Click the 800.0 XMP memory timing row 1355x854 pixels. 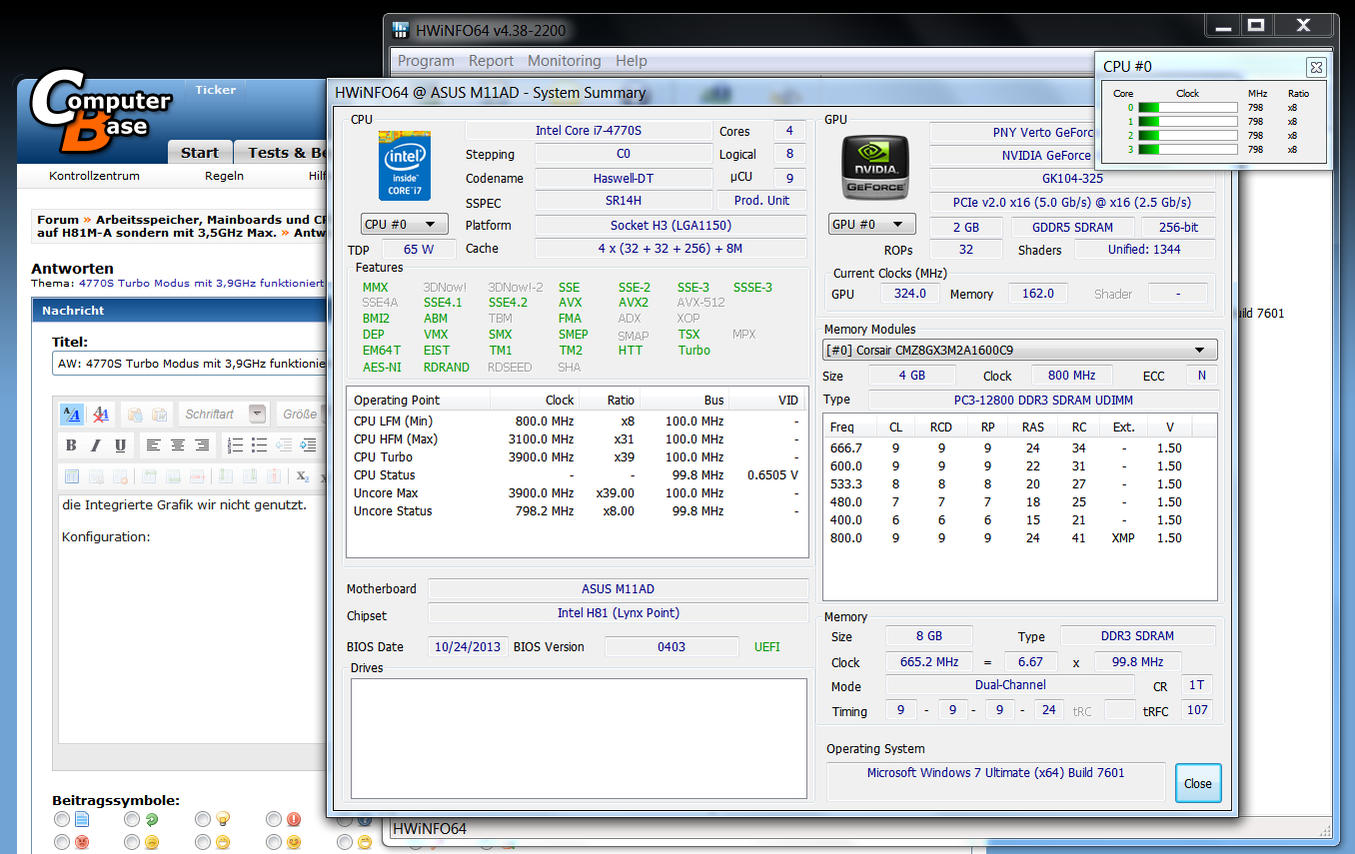pos(1019,538)
